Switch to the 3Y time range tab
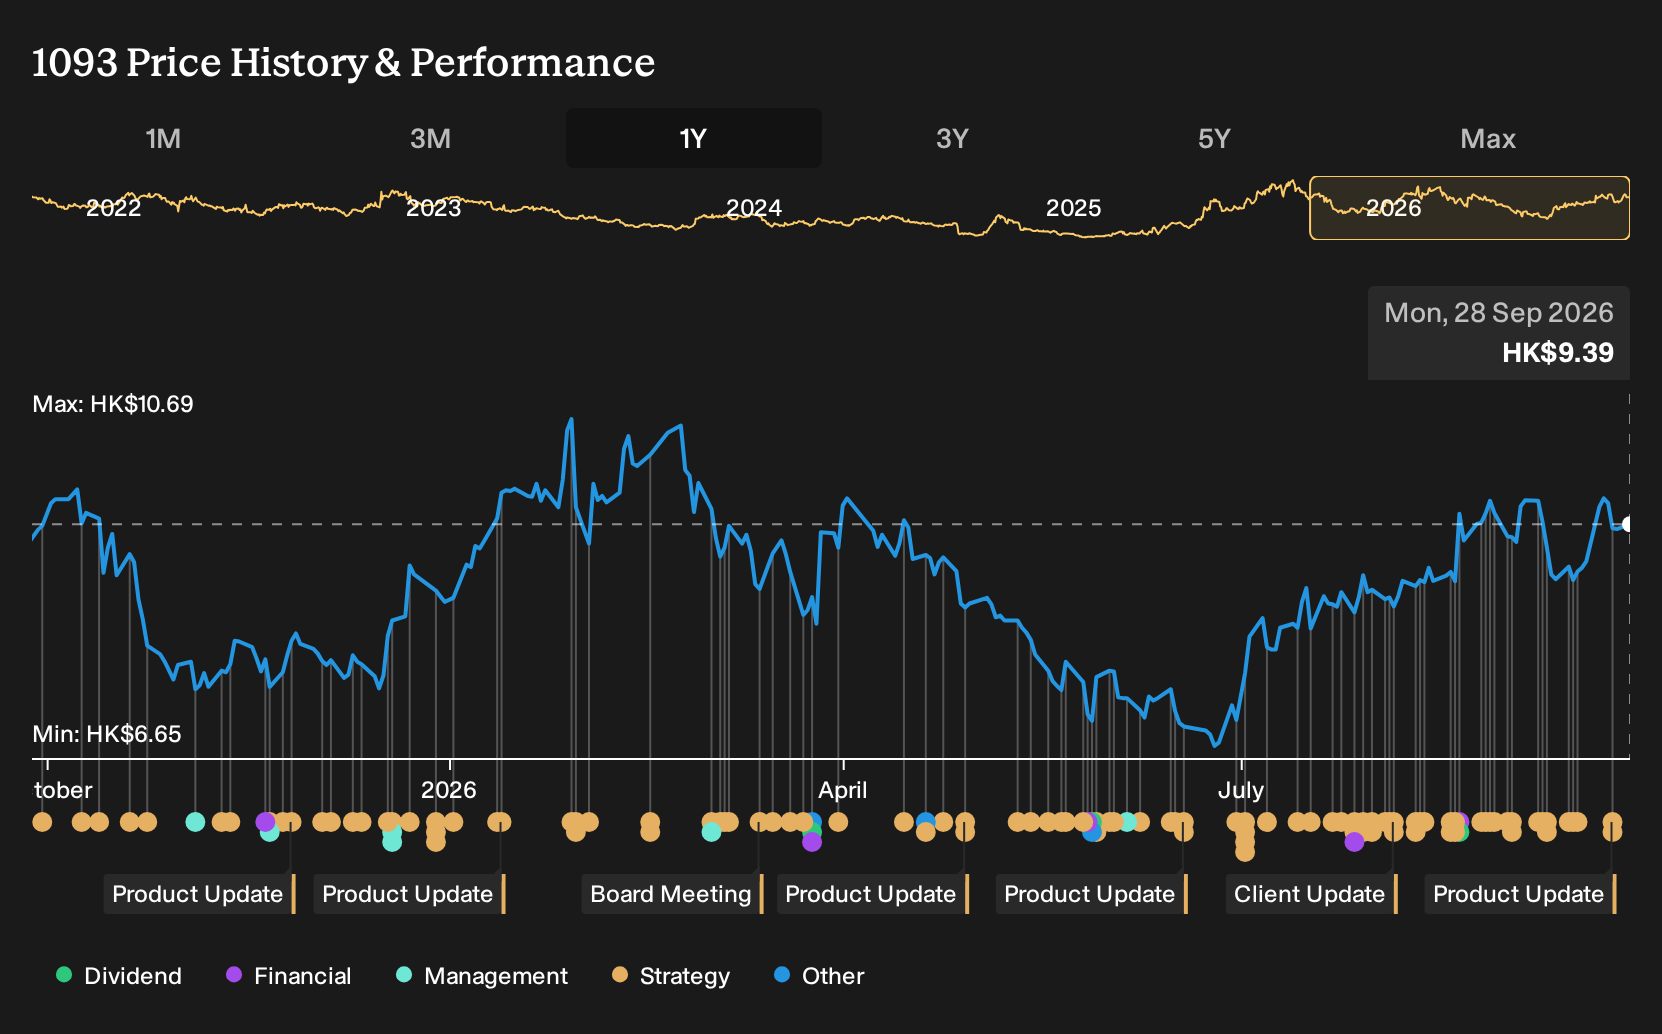The image size is (1662, 1034). point(952,138)
